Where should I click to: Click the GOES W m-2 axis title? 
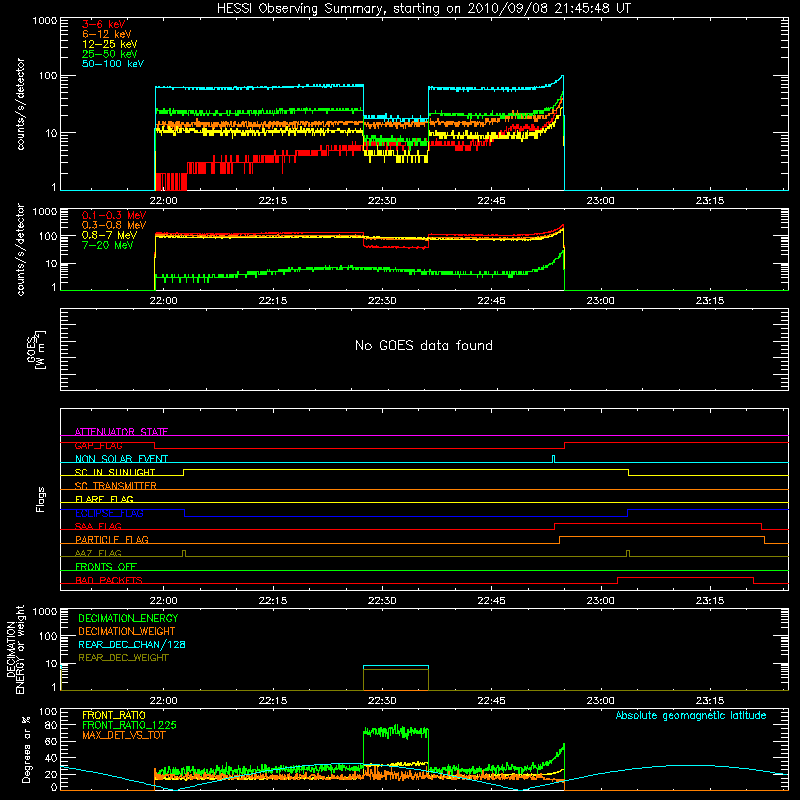point(36,349)
